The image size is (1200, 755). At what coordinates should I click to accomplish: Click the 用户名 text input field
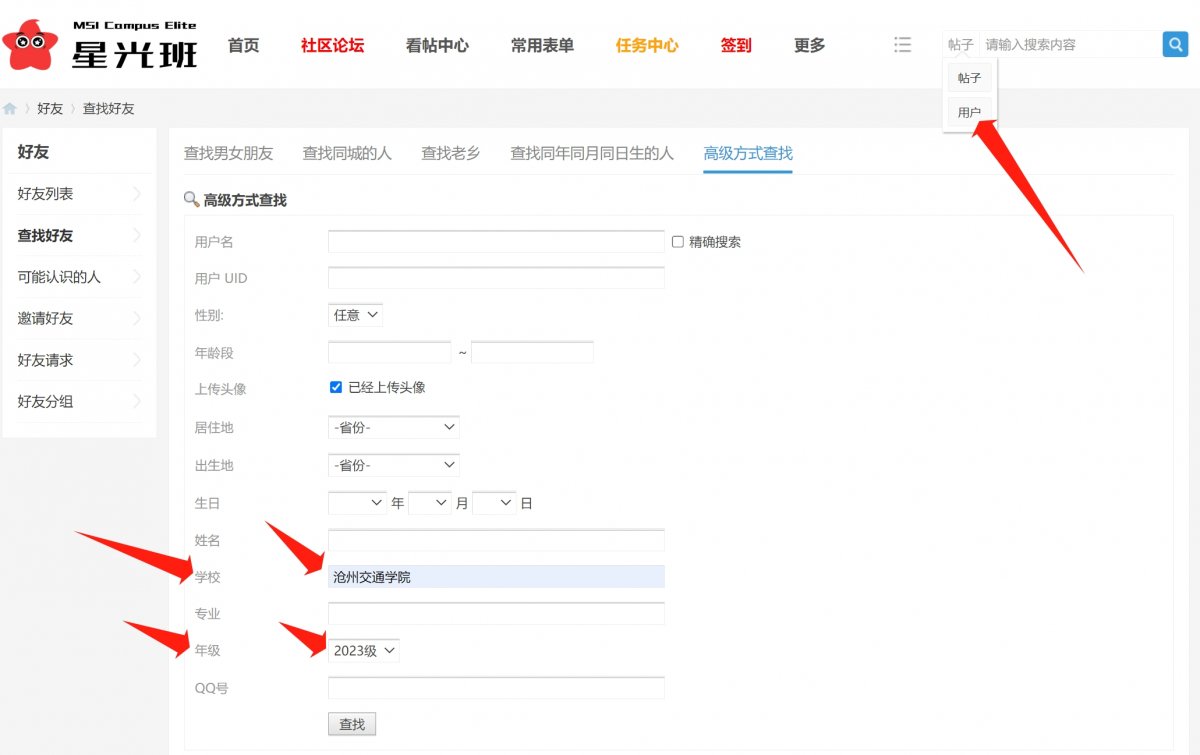496,242
